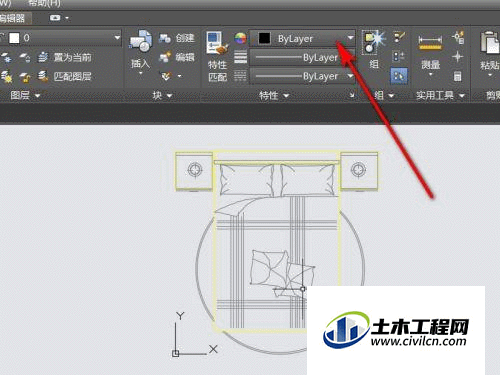Click the 插入 insert block icon
Image resolution: width=500 pixels, height=375 pixels.
(x=141, y=42)
